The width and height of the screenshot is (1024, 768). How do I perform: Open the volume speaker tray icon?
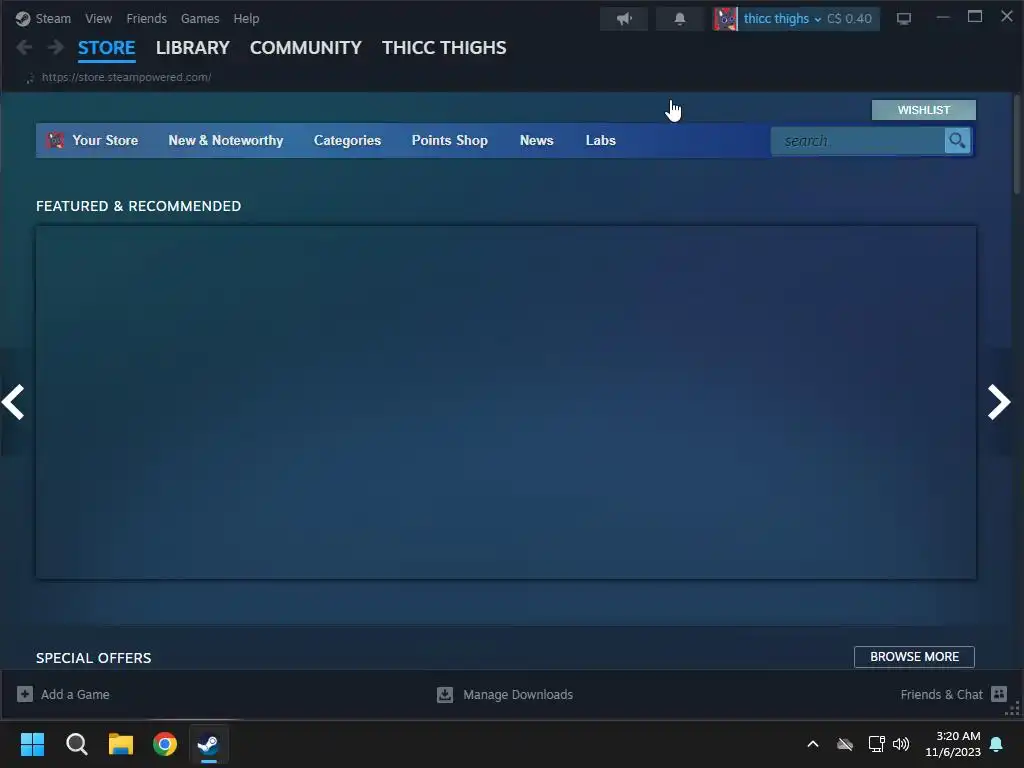pyautogui.click(x=901, y=744)
